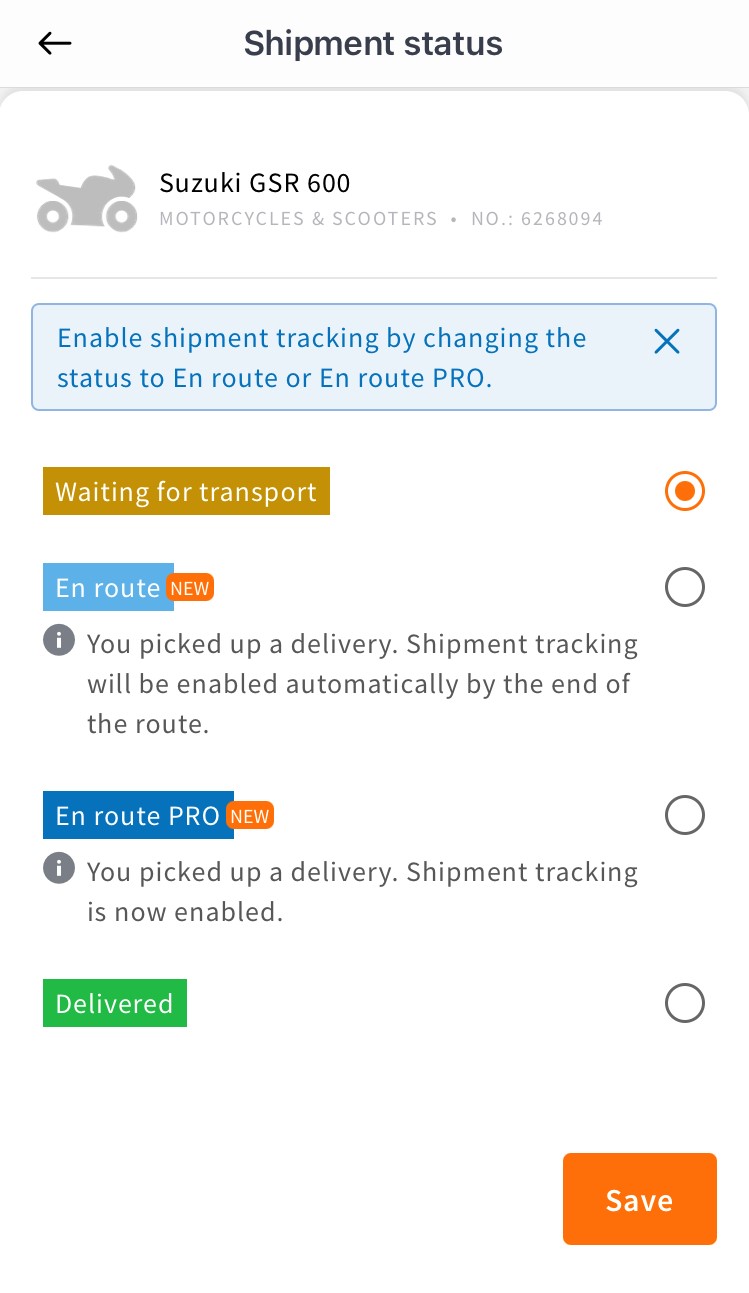Tap the Motorcycles & Scooters category text

tap(298, 219)
